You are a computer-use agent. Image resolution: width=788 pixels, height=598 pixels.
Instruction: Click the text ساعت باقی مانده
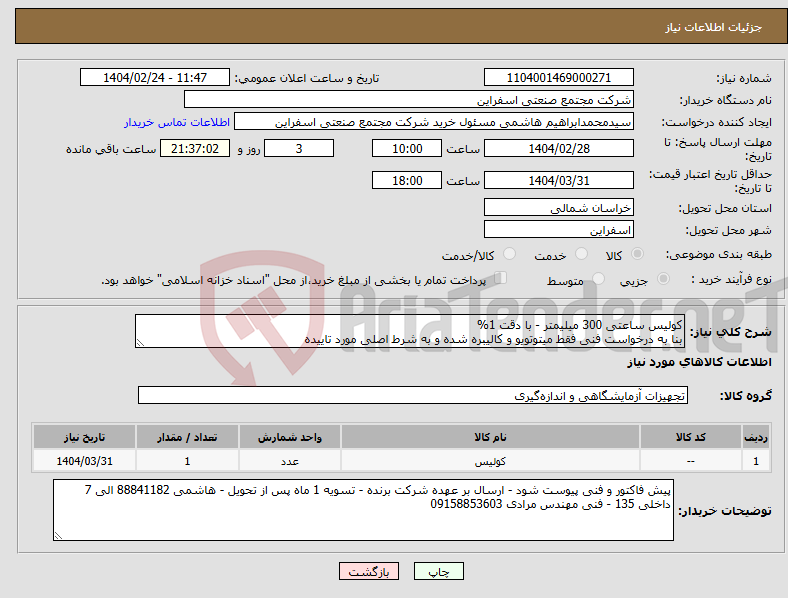pyautogui.click(x=111, y=149)
